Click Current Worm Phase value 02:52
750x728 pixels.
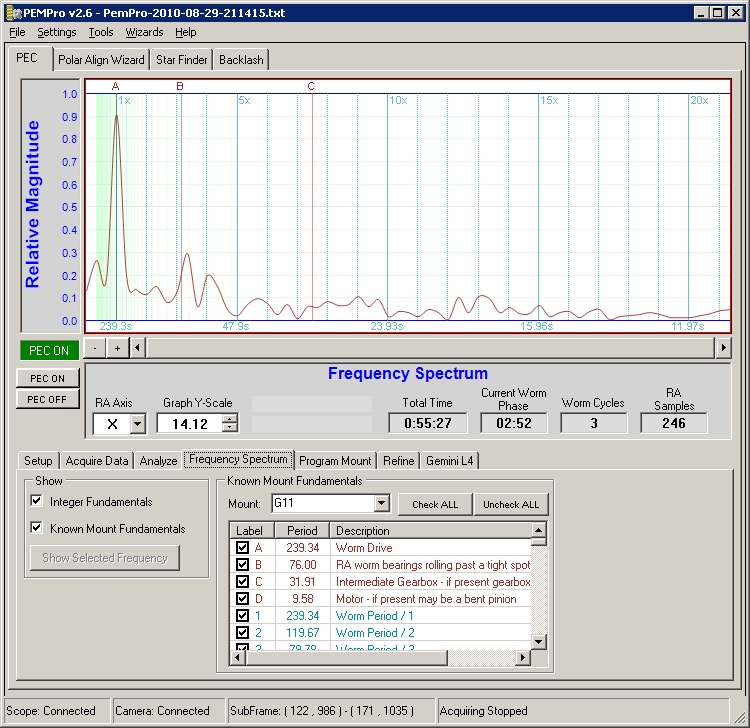(514, 423)
